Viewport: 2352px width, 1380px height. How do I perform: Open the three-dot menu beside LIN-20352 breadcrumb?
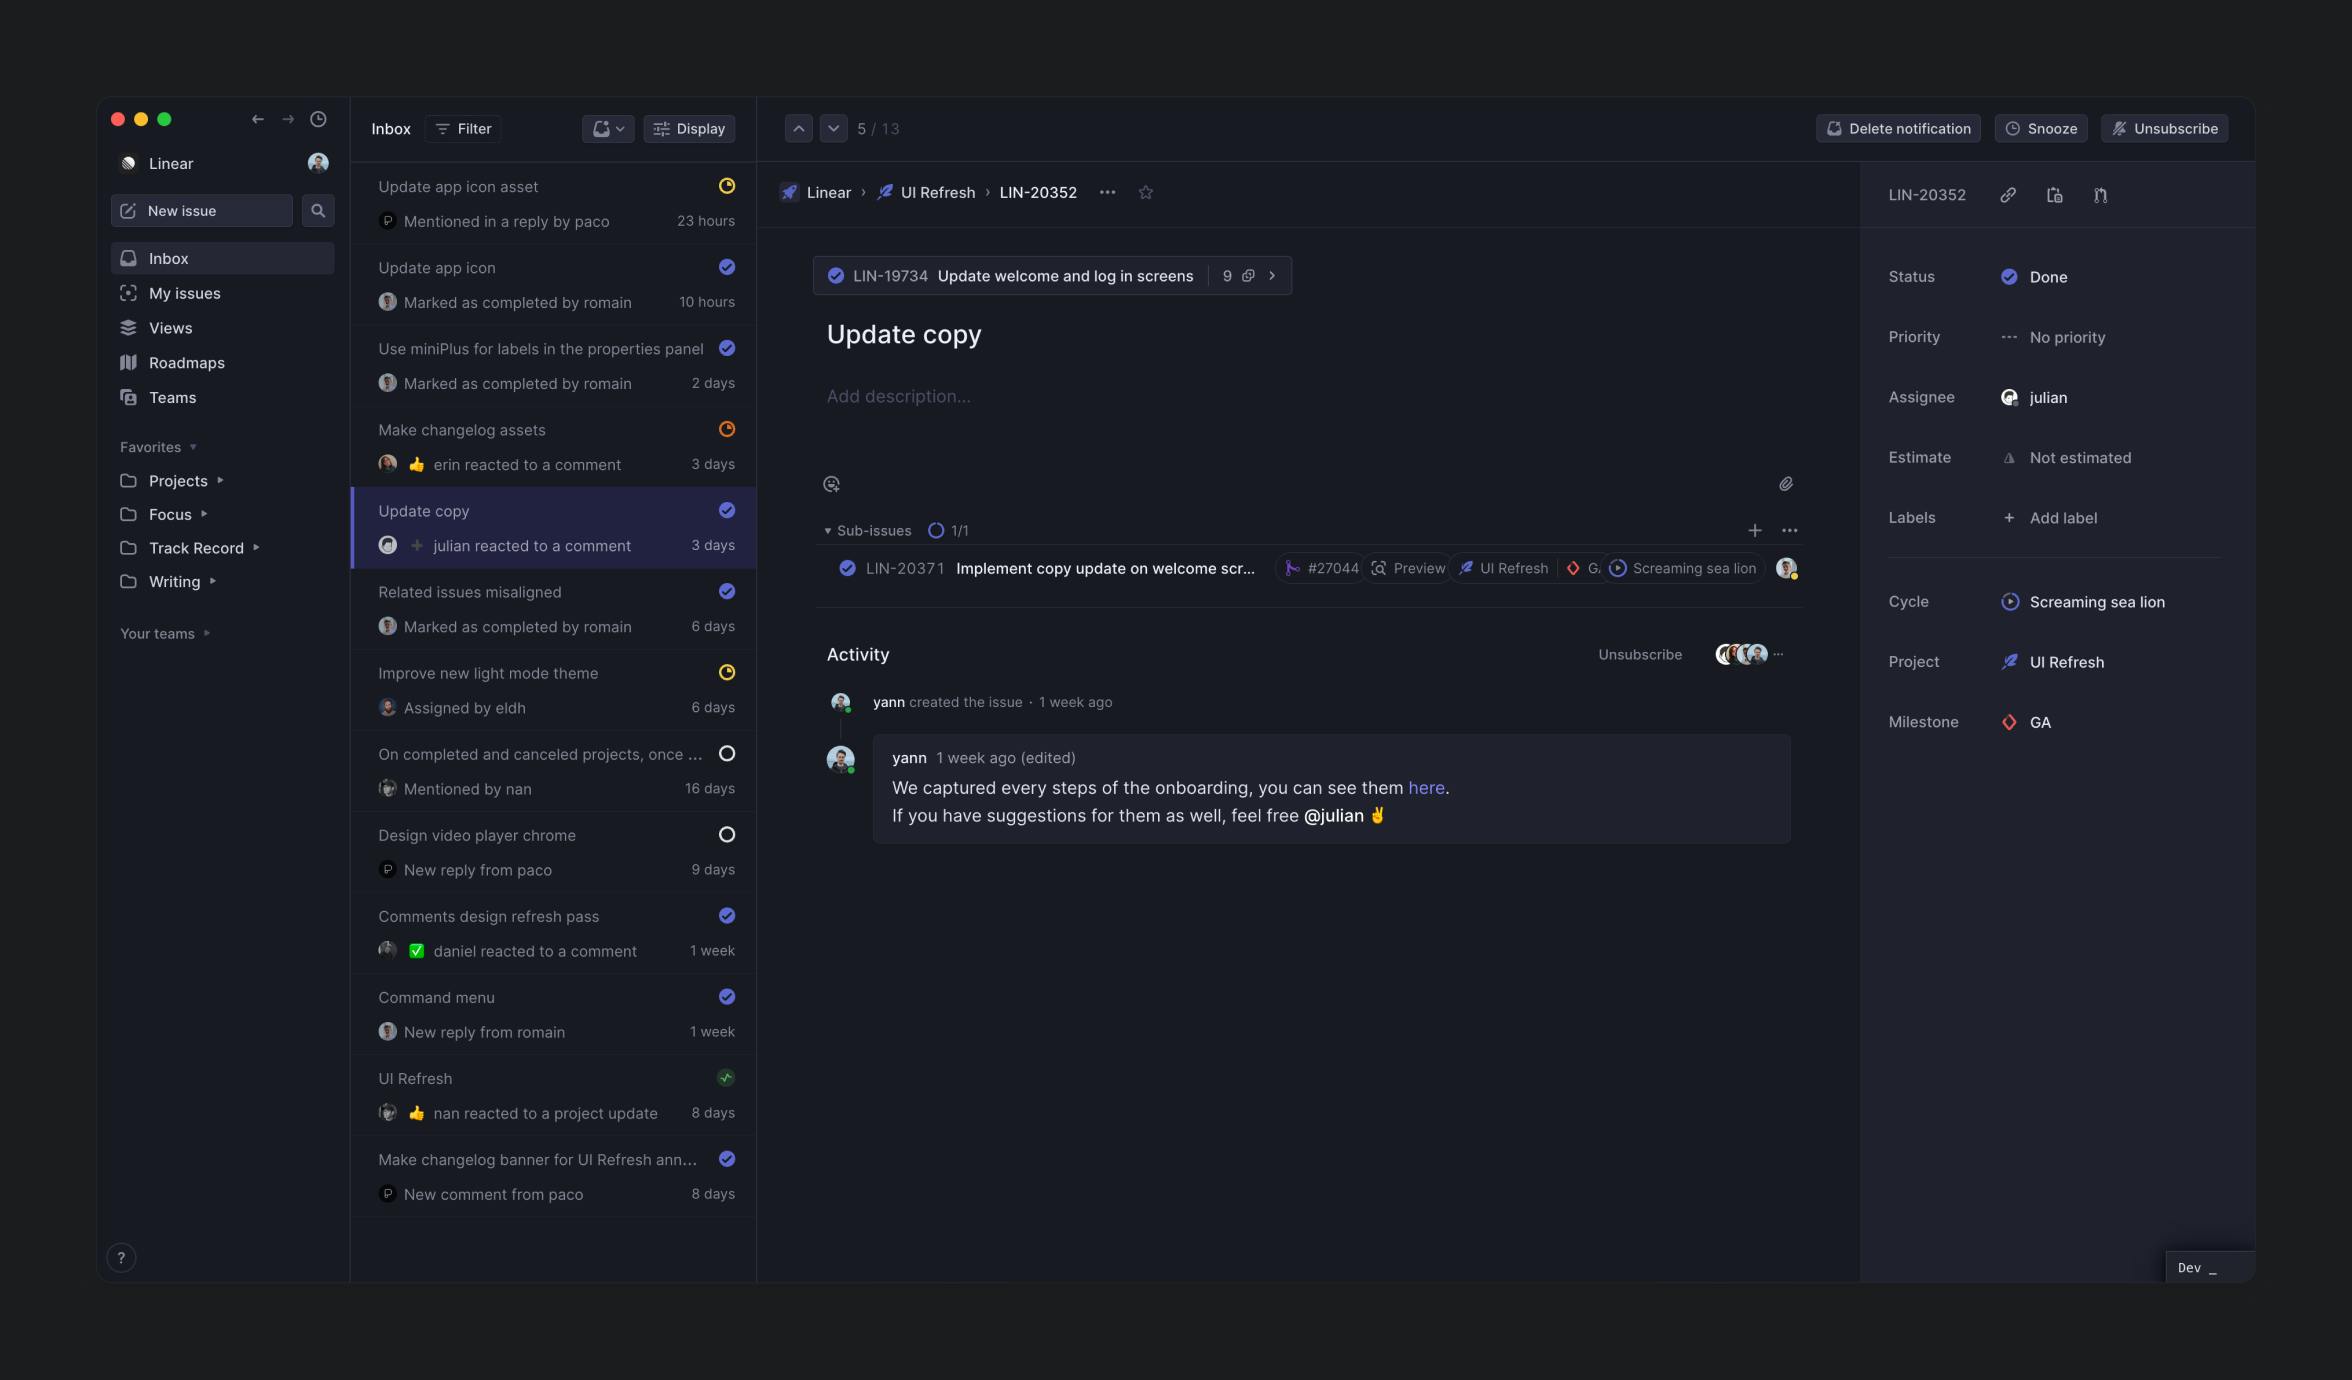(x=1107, y=192)
